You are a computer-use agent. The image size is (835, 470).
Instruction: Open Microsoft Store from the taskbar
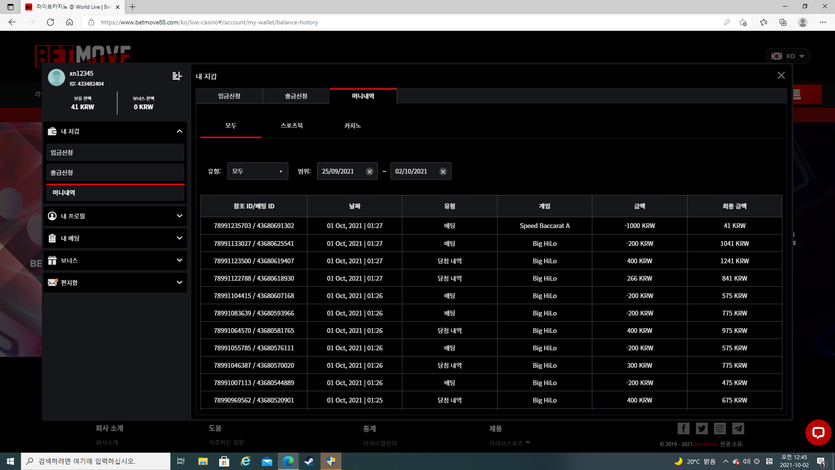pyautogui.click(x=224, y=461)
